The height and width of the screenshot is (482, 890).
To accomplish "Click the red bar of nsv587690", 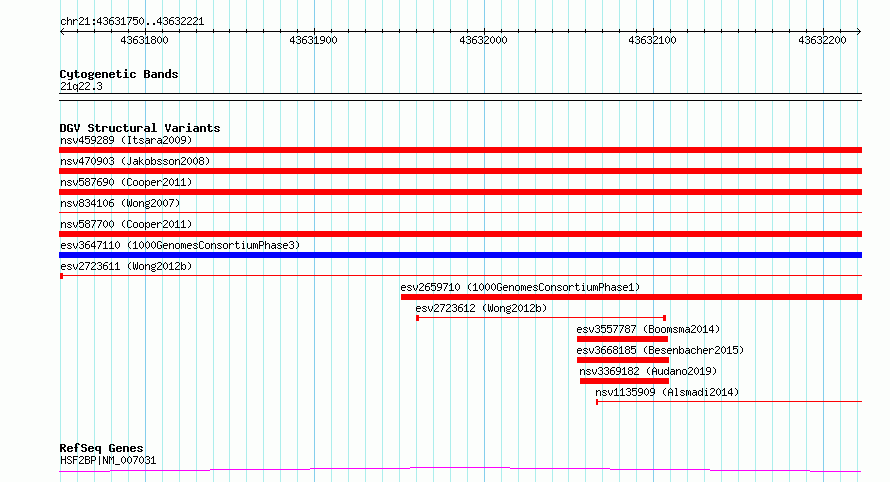I will pyautogui.click(x=460, y=192).
